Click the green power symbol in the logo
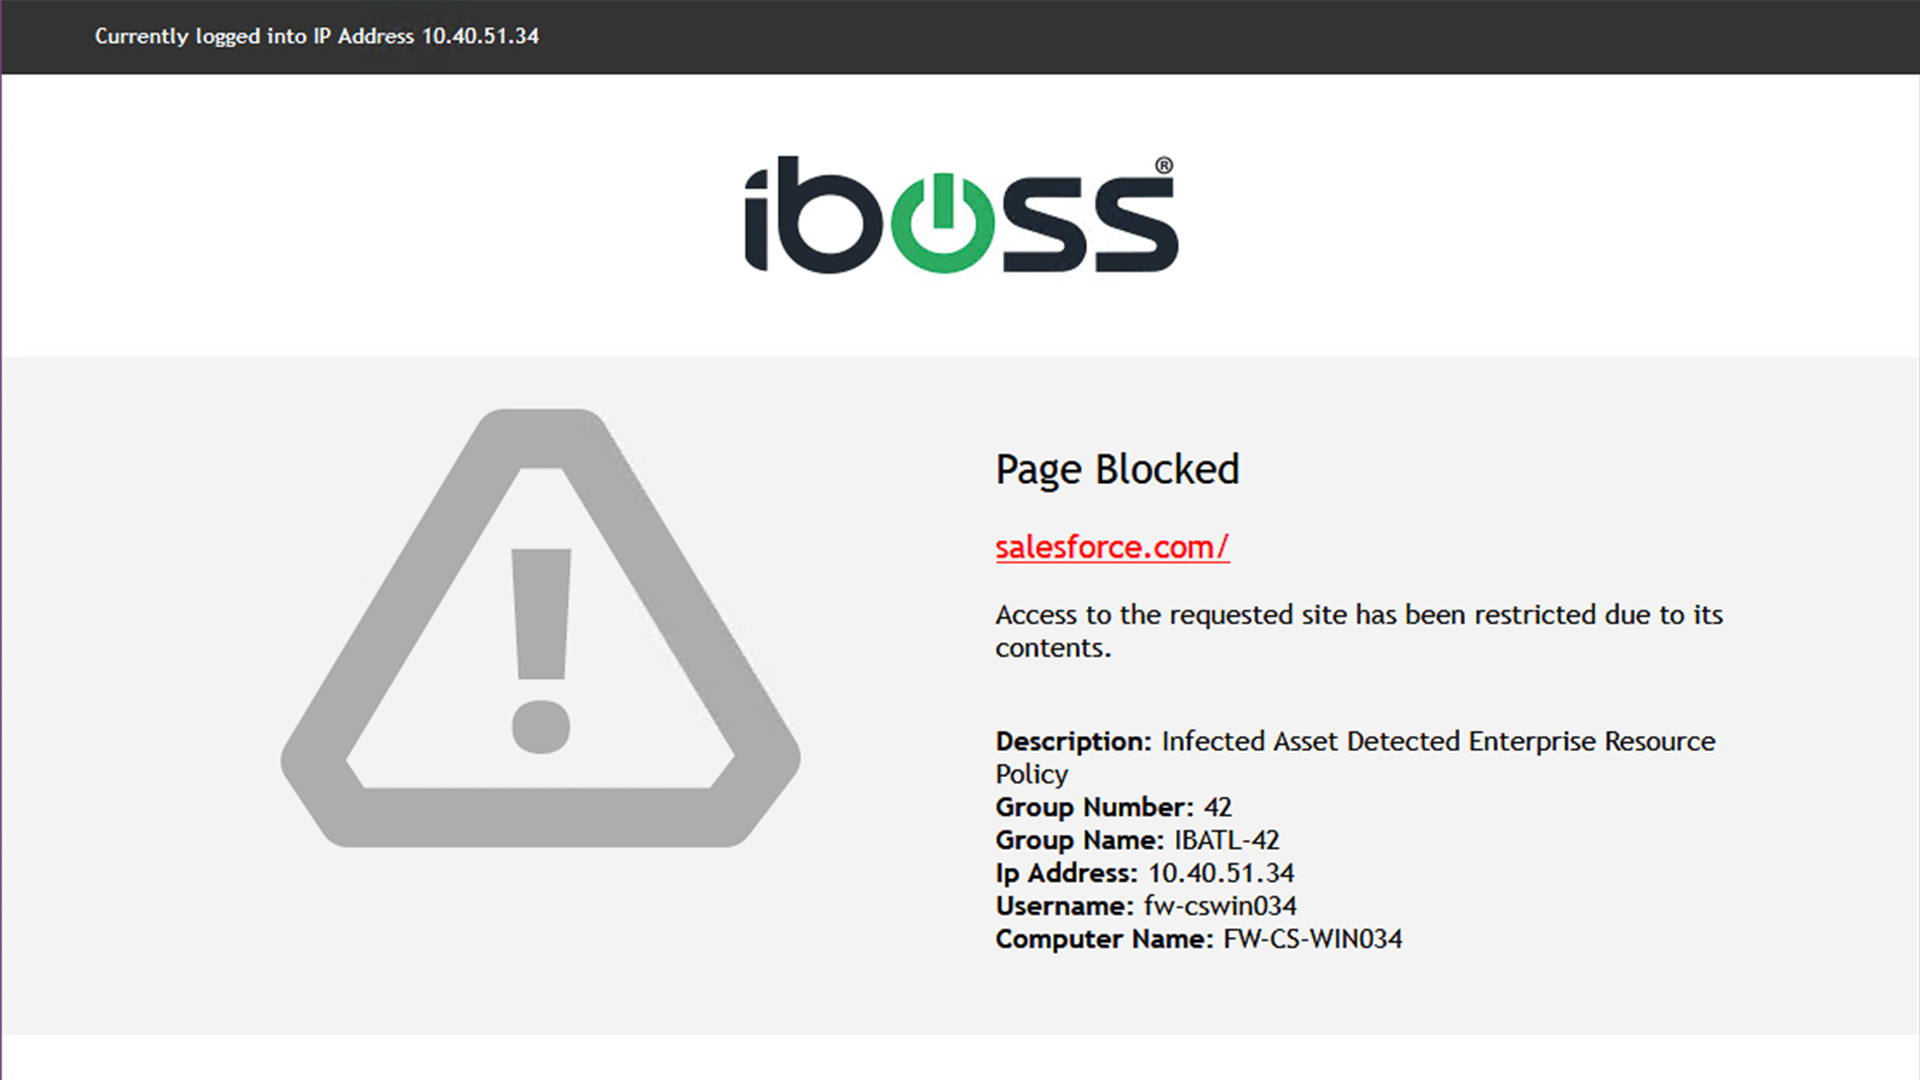Screen dimensions: 1920x1080 click(941, 222)
